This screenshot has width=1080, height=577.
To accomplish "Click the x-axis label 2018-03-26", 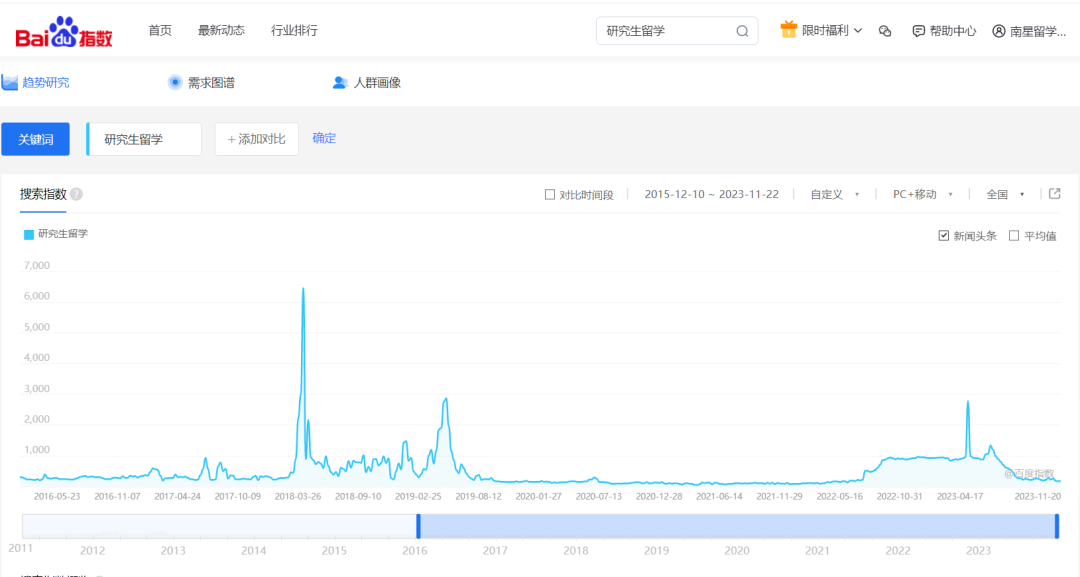I will (x=298, y=496).
